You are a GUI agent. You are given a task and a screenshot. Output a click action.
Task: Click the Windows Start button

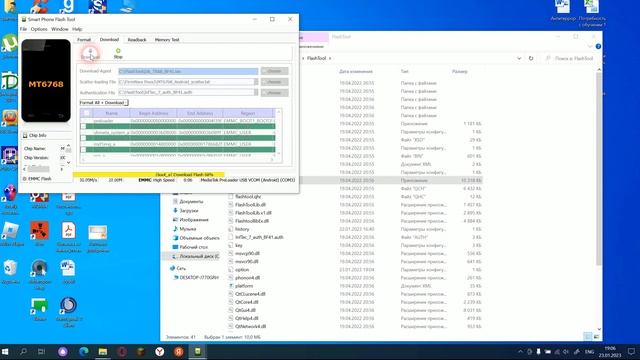click(5, 351)
